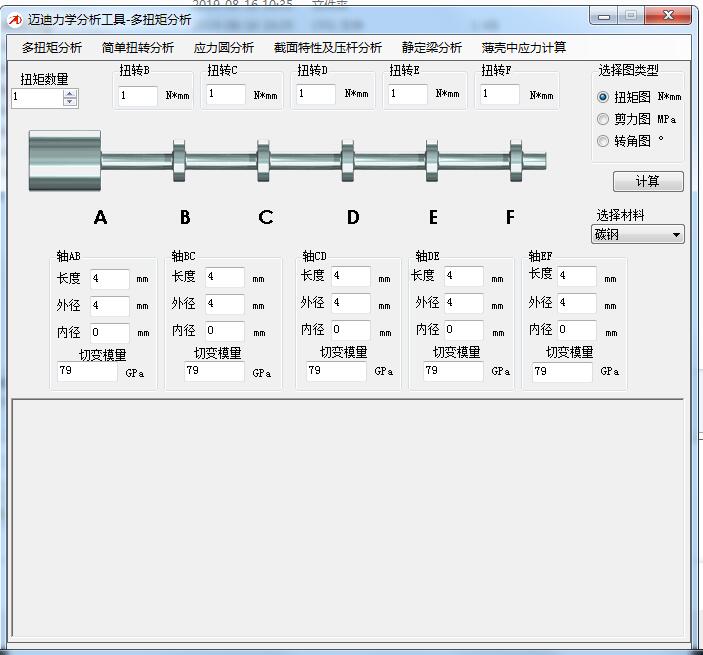This screenshot has height=655, width=703.
Task: Edit the 轴CD 外径 field
Action: [351, 304]
